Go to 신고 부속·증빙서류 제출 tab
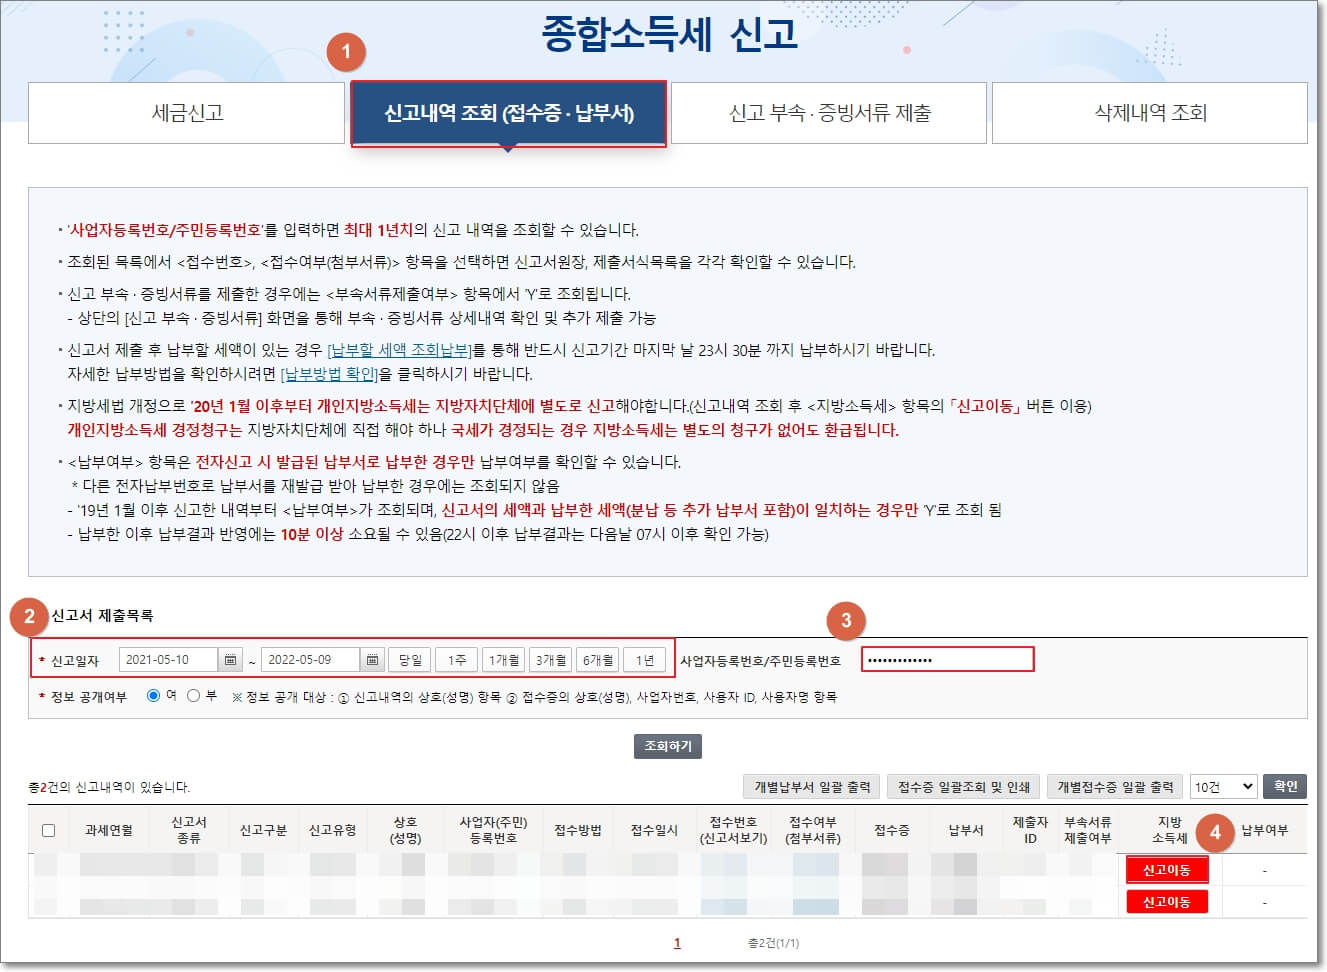1327x972 pixels. pos(829,113)
